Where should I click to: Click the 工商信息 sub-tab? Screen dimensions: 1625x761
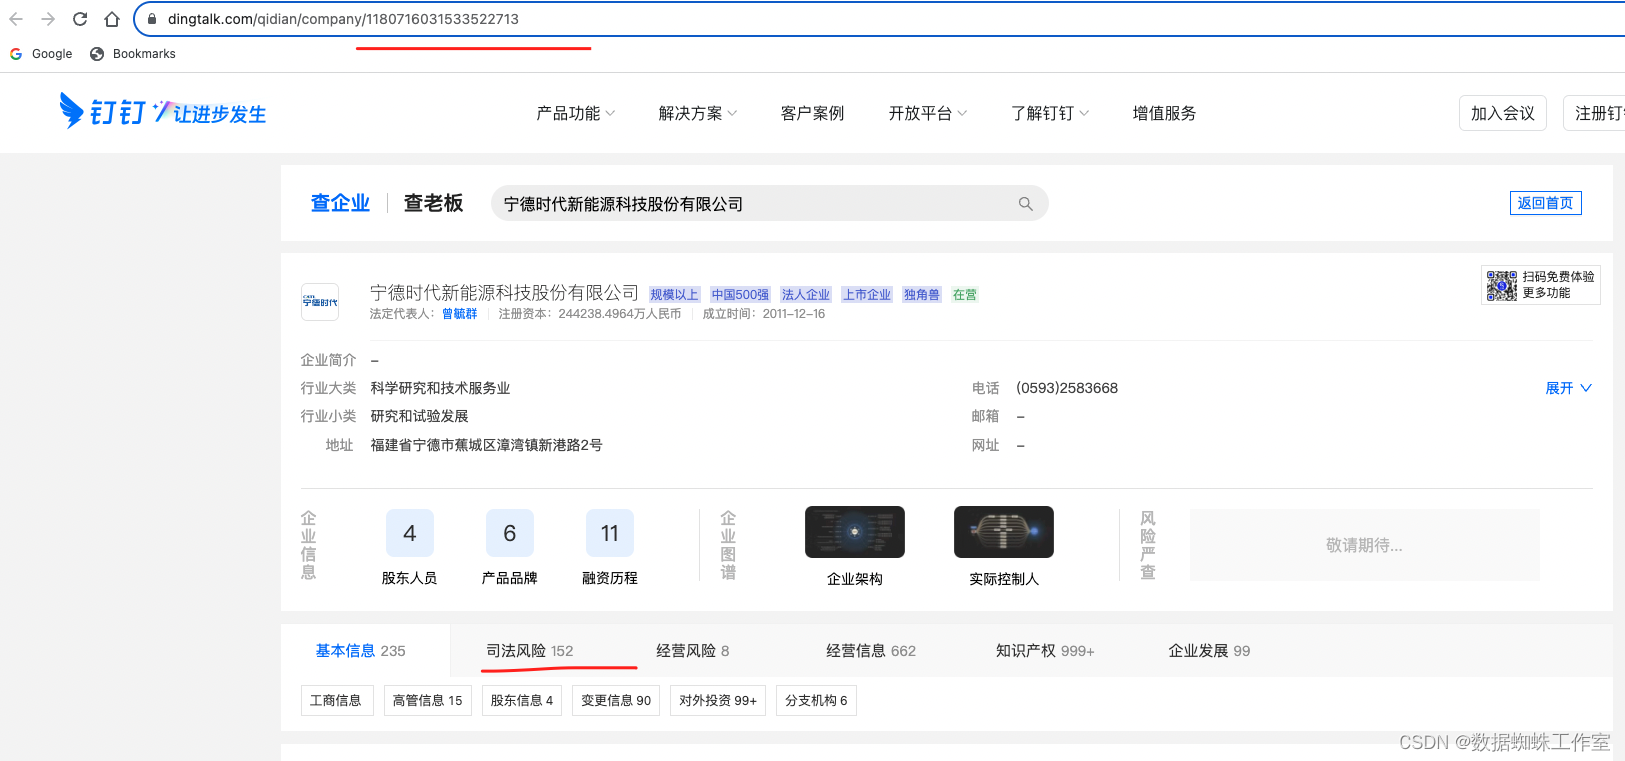point(337,700)
